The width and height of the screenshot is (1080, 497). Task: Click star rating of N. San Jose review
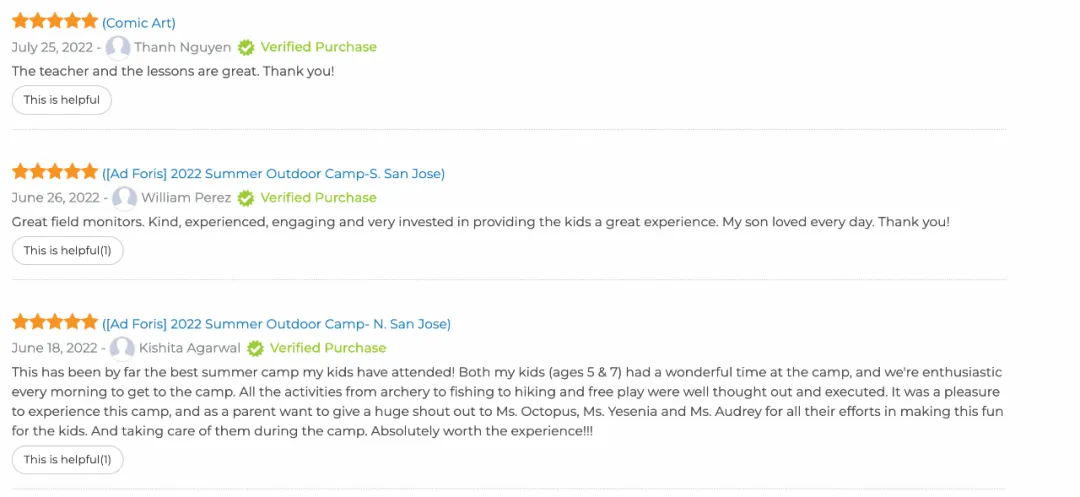(55, 322)
